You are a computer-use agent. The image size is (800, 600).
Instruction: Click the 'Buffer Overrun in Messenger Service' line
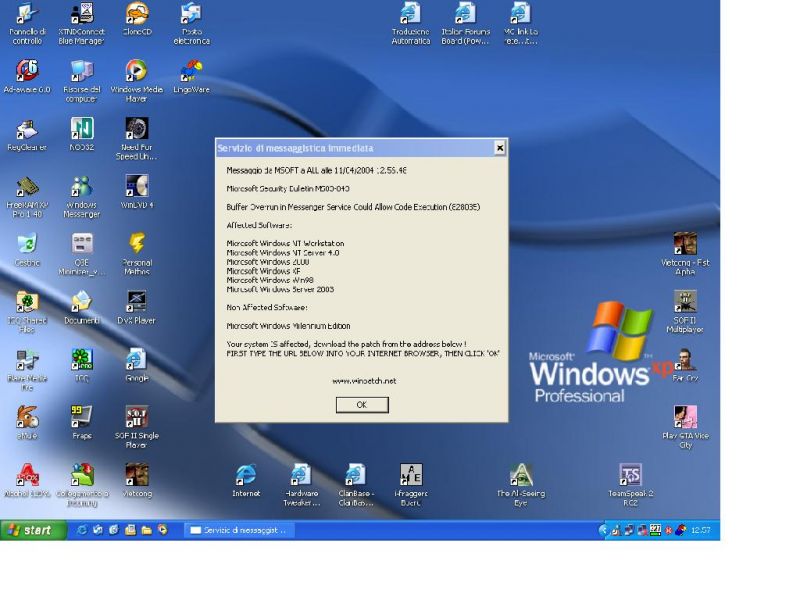tap(353, 207)
